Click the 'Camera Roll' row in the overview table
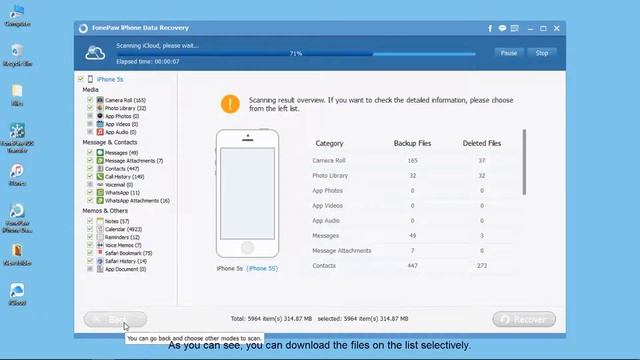The image size is (640, 360). click(x=411, y=160)
